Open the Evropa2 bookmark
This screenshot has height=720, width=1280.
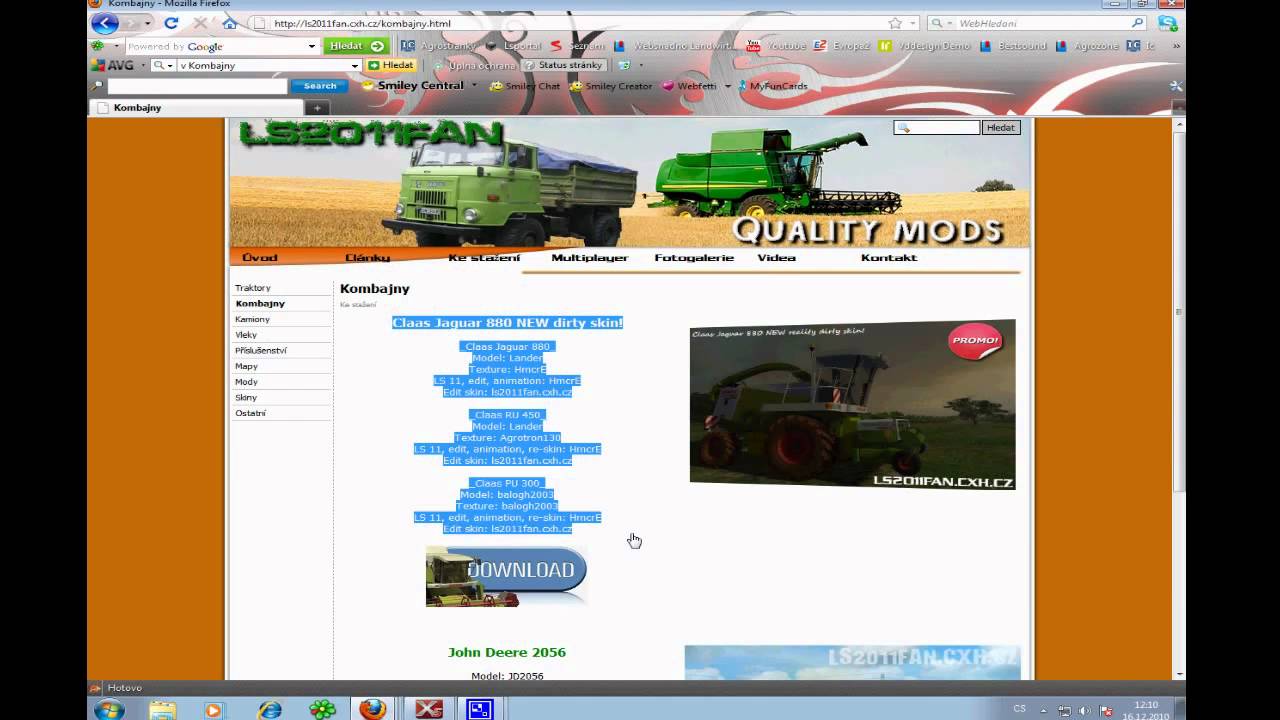[841, 46]
